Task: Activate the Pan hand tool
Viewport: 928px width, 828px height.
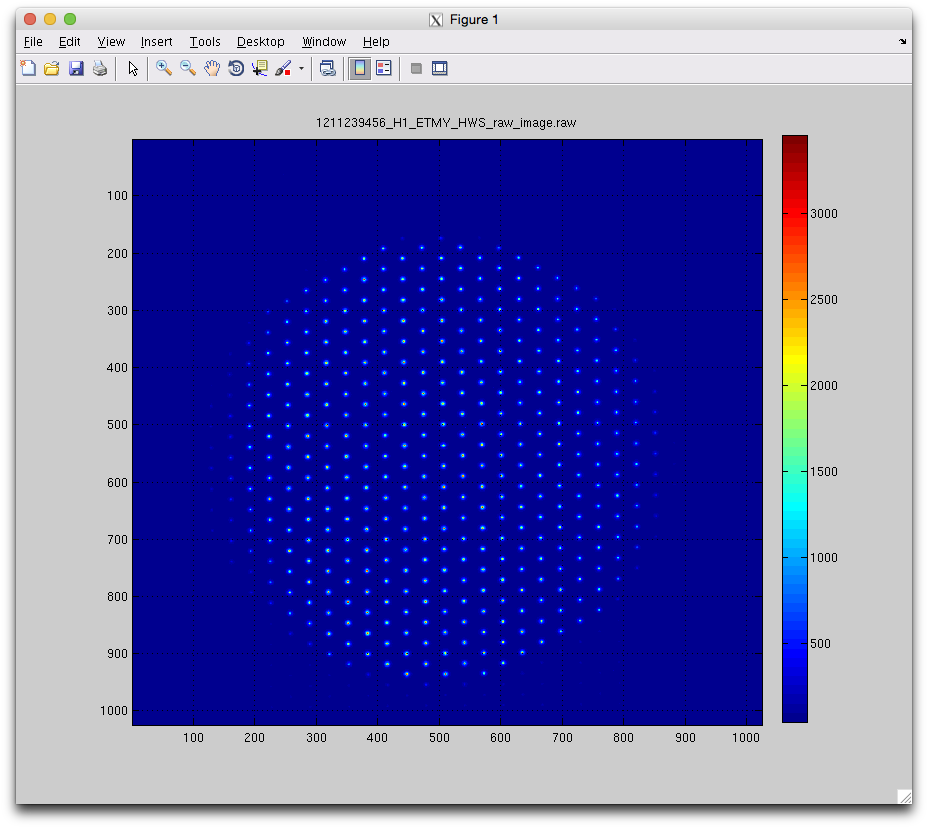Action: [x=212, y=69]
